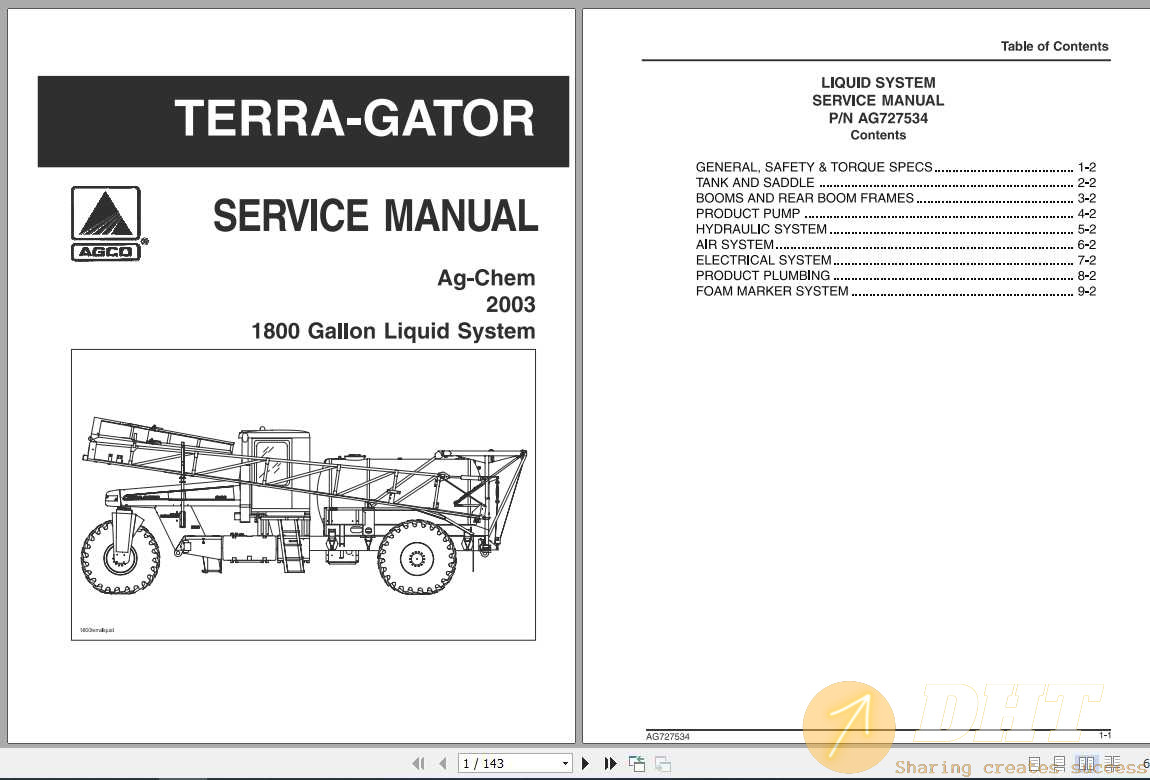Jump to the last page
Screen dimensions: 1150x780
click(x=610, y=763)
